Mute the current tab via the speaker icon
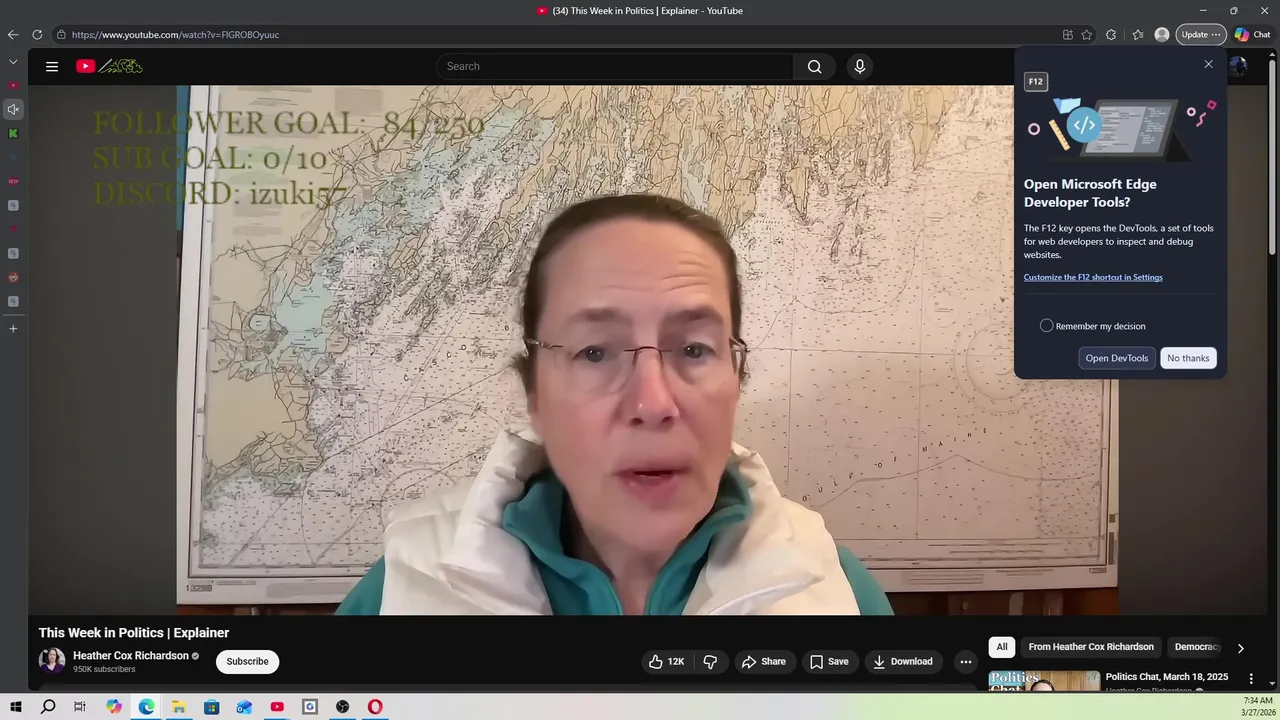This screenshot has width=1280, height=720. click(x=13, y=109)
